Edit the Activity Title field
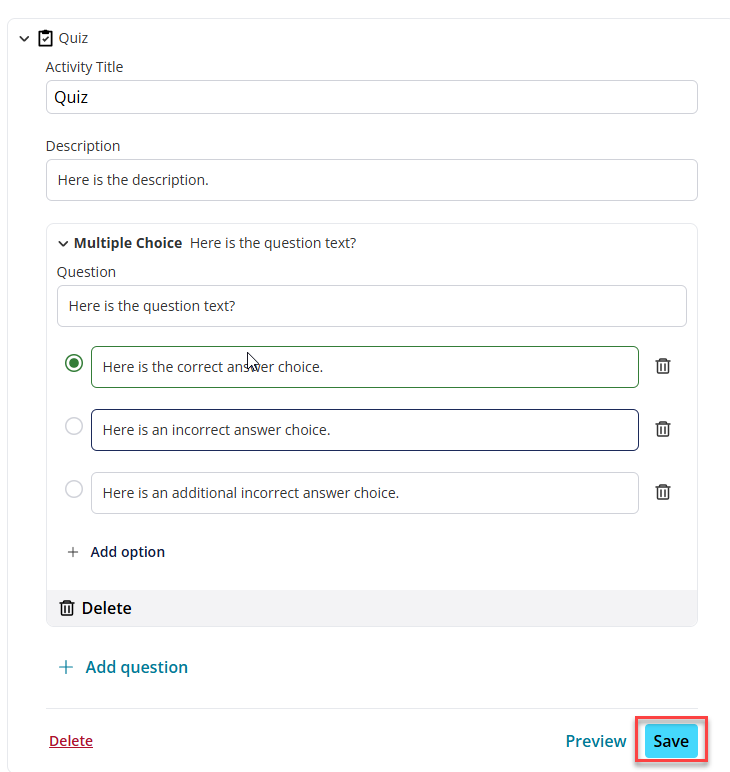Screen dimensions: 730x772 pos(372,97)
